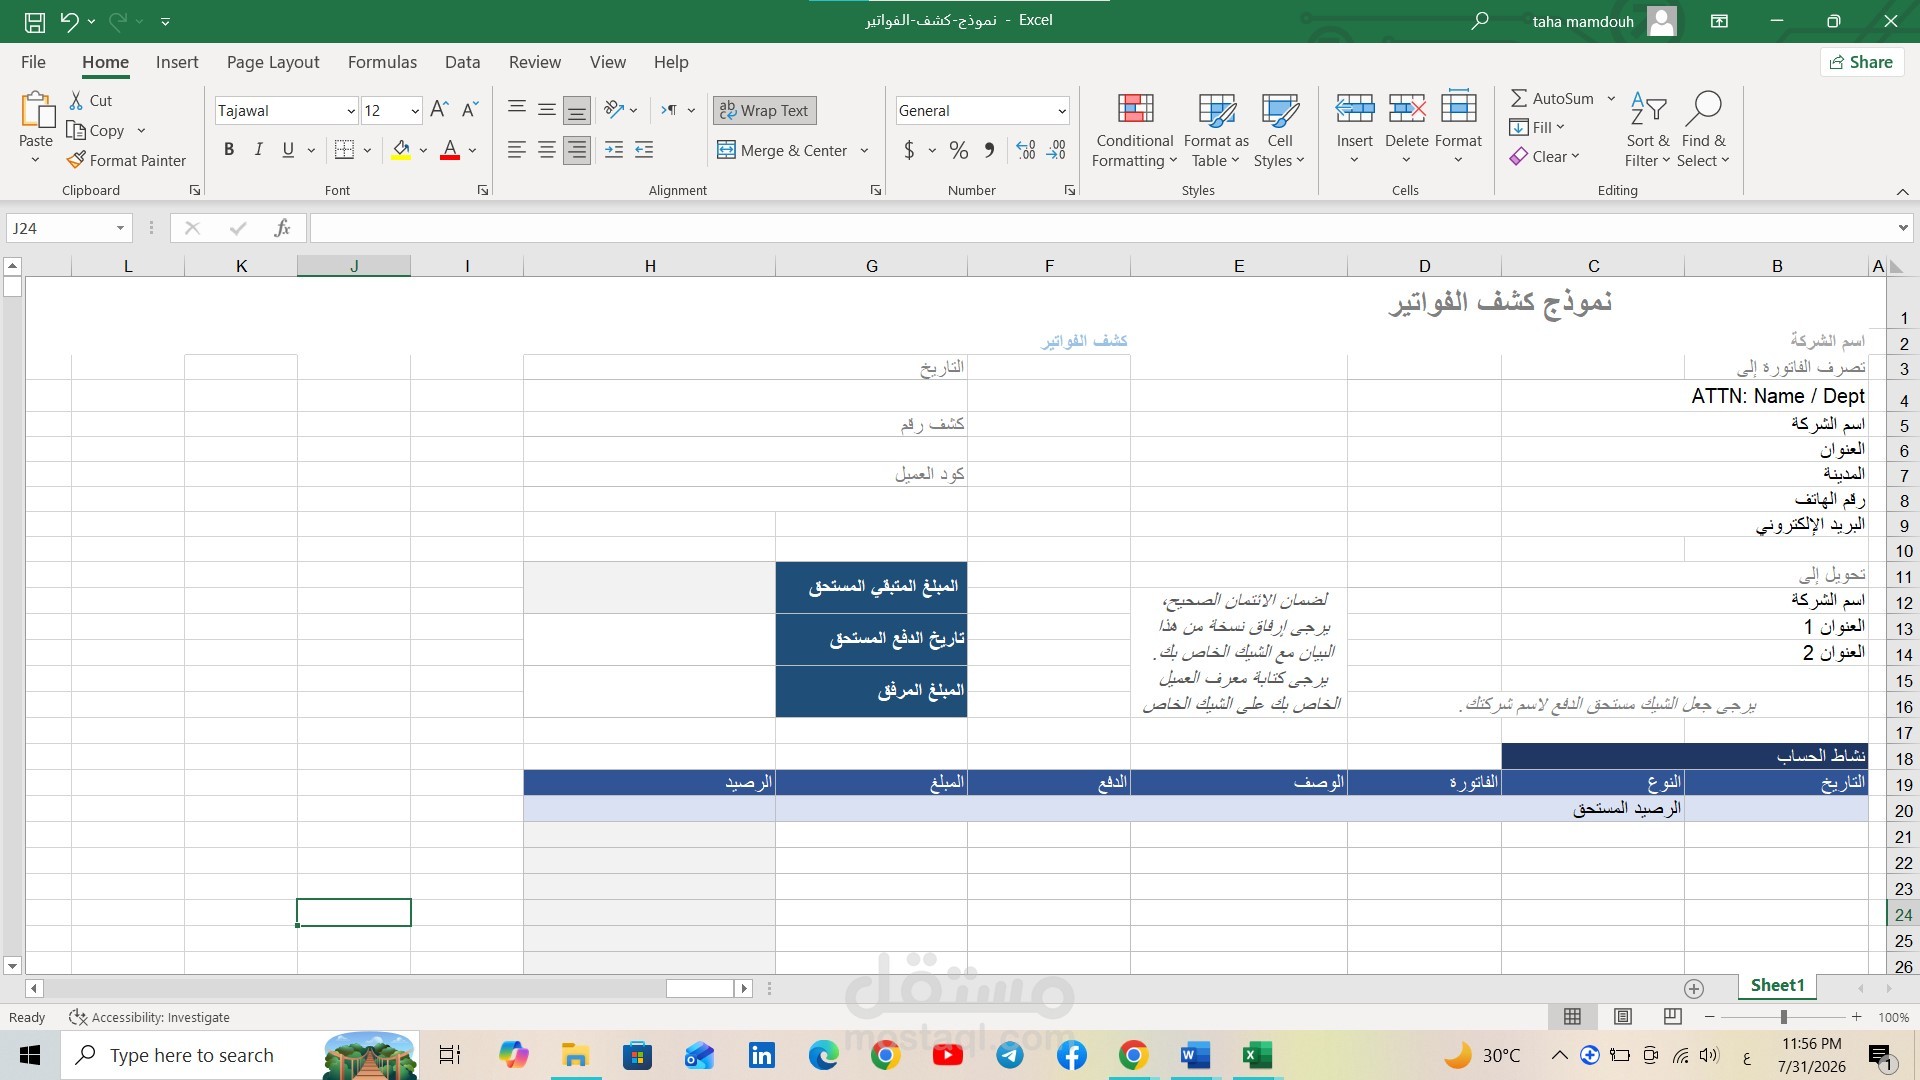Screen dimensions: 1920x1080
Task: Toggle underline formatting
Action: pyautogui.click(x=288, y=150)
